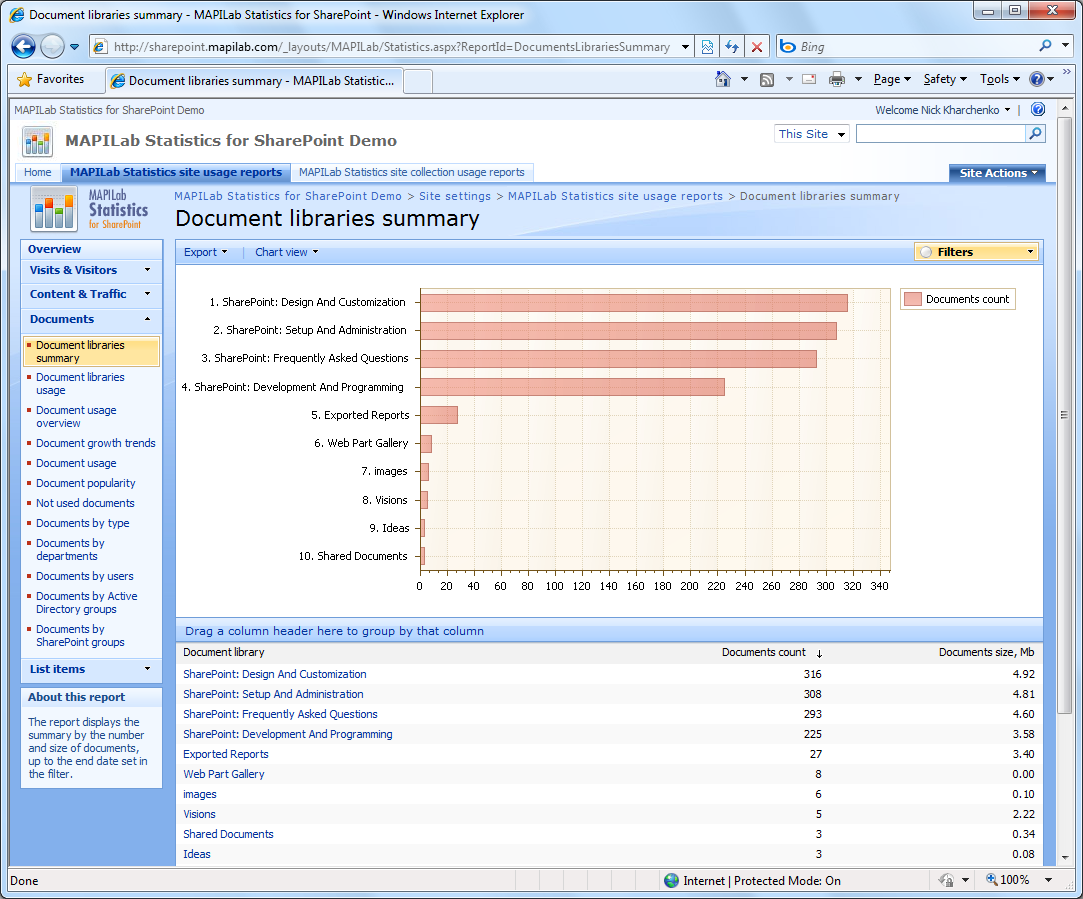Open Document popularity report
Screen dimensions: 1083x899
click(x=86, y=483)
